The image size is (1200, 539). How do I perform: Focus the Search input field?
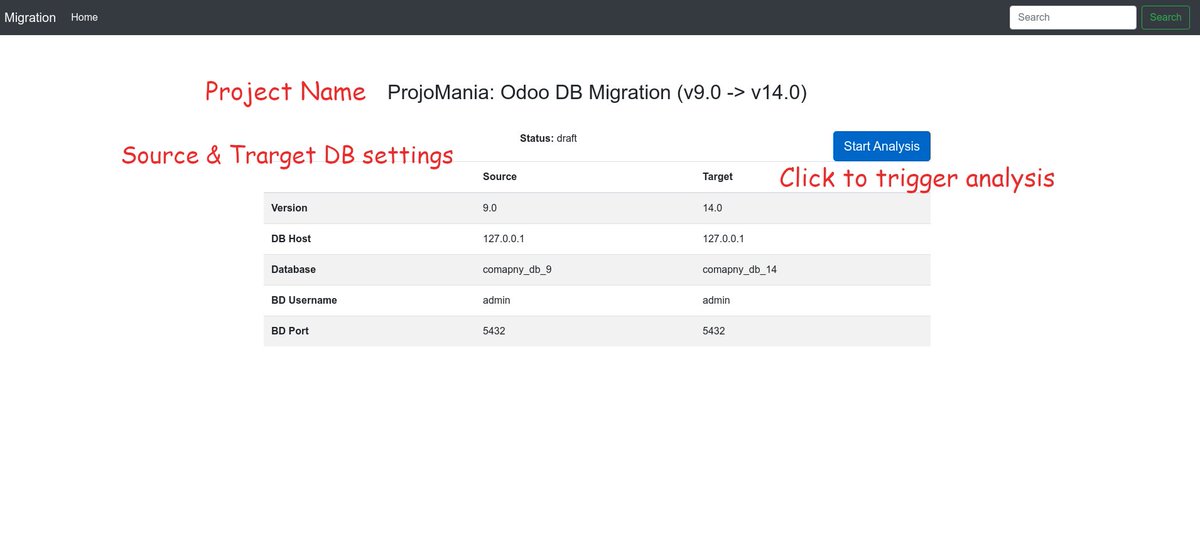click(x=1073, y=17)
